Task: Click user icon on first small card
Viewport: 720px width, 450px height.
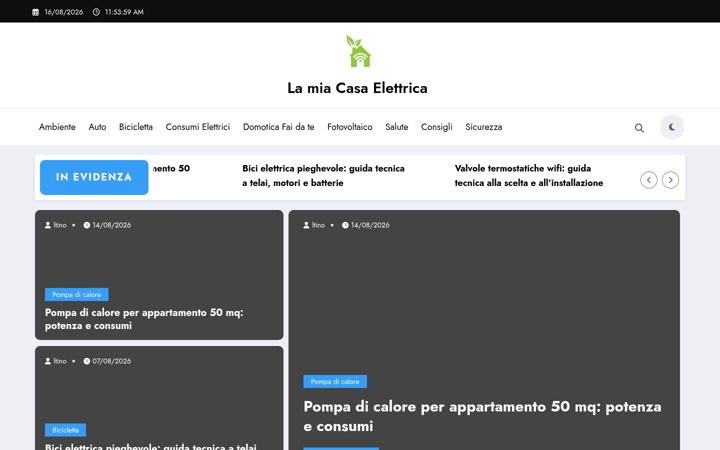Action: 48,225
